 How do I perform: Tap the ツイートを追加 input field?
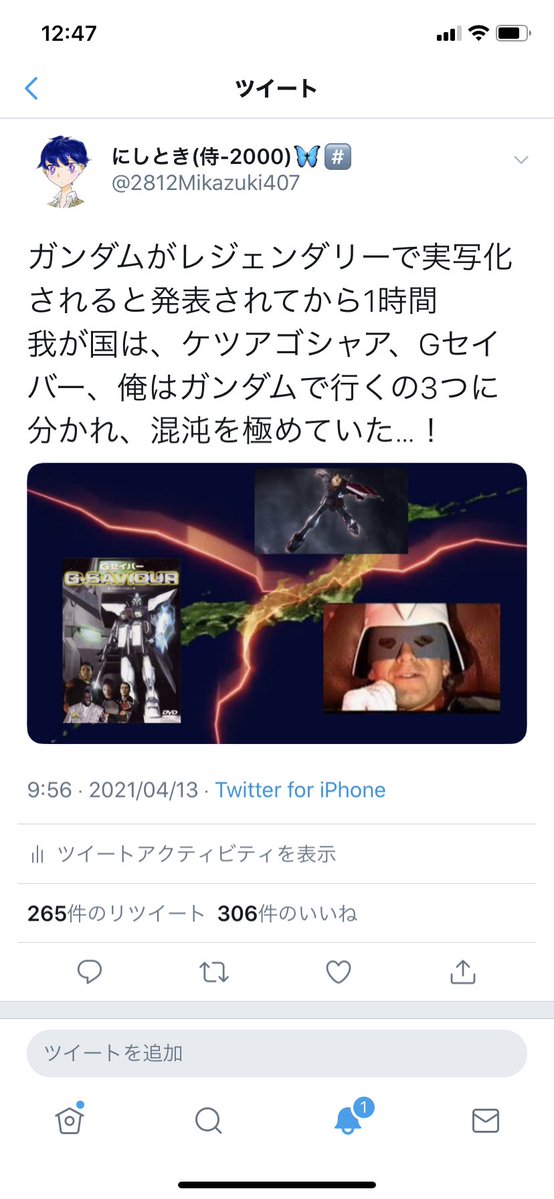pos(277,1053)
